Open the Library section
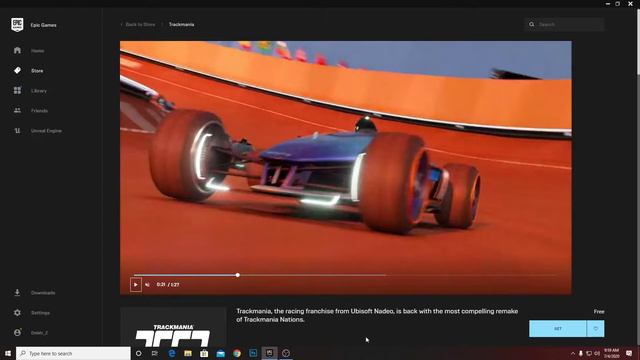Screen dimensions: 640x360 [39, 91]
